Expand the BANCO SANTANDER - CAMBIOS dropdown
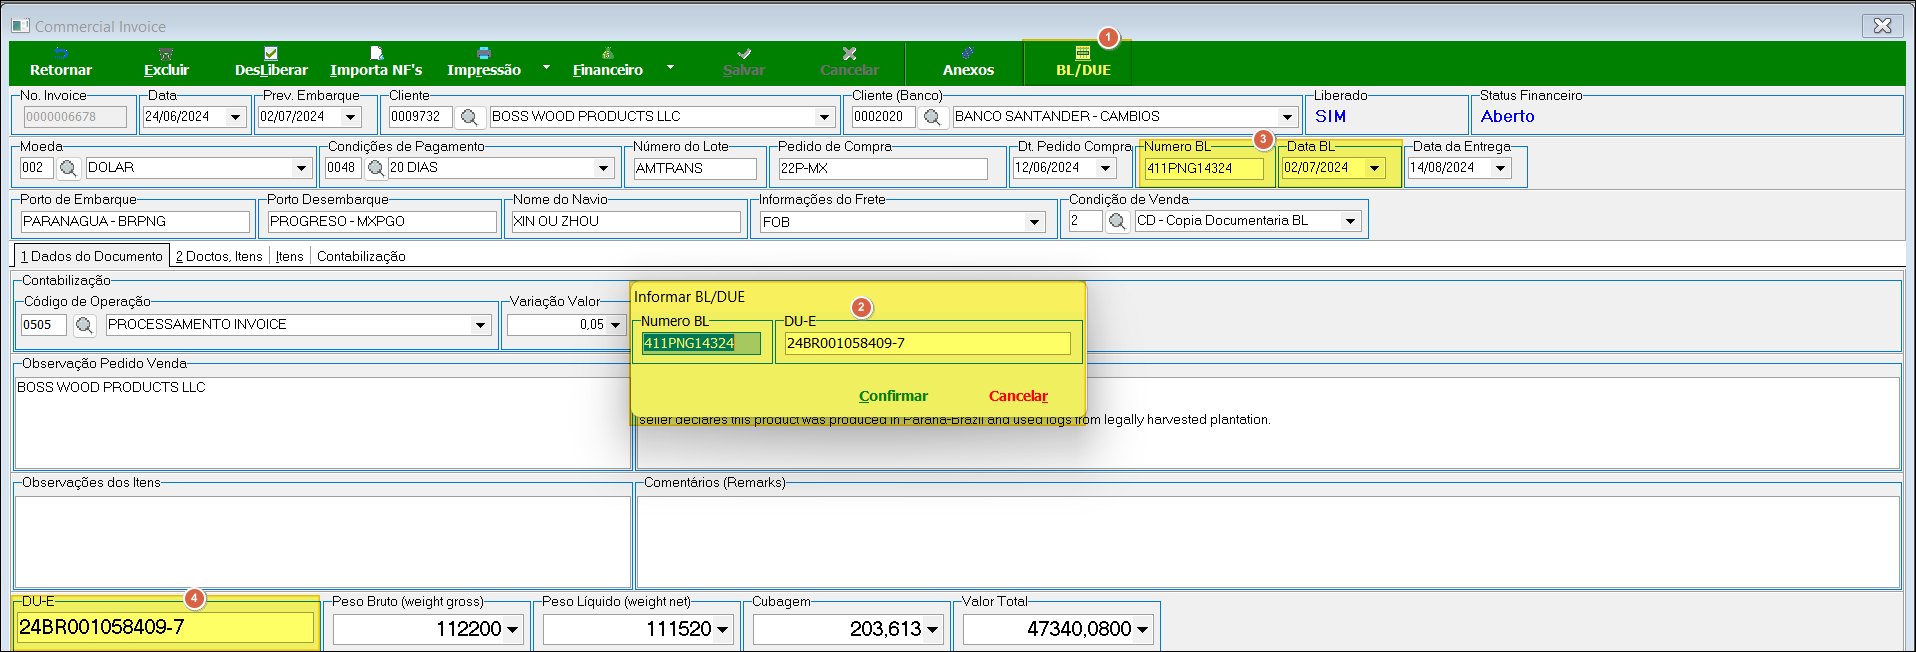This screenshot has height=652, width=1916. [1288, 117]
